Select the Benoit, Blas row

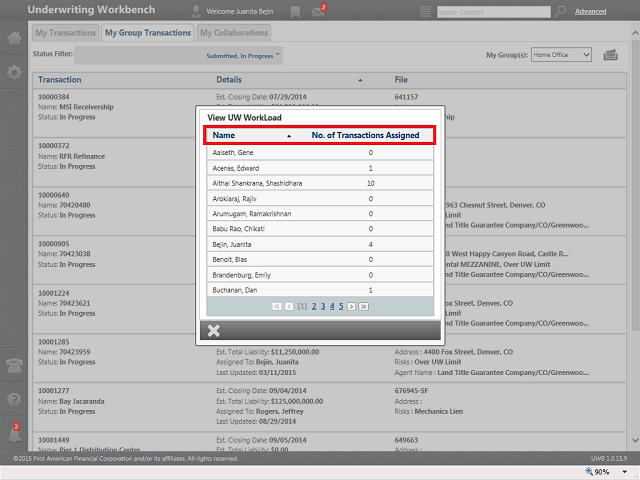coord(320,260)
